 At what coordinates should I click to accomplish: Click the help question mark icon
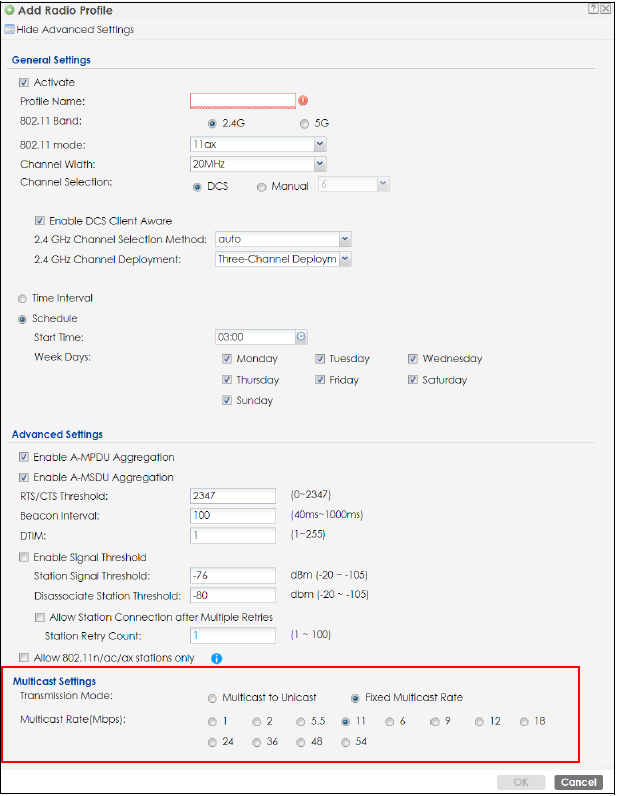[594, 8]
